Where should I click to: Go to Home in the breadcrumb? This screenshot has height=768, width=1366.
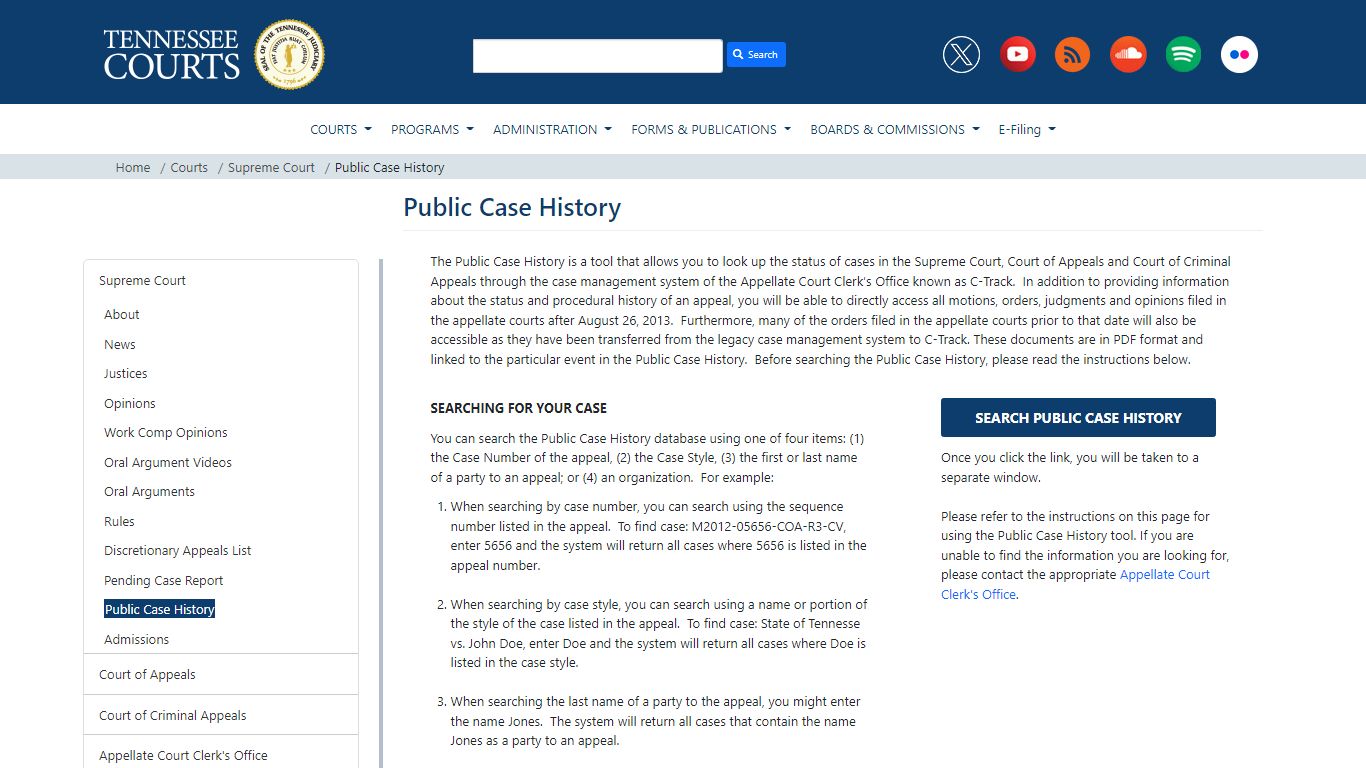[x=133, y=168]
